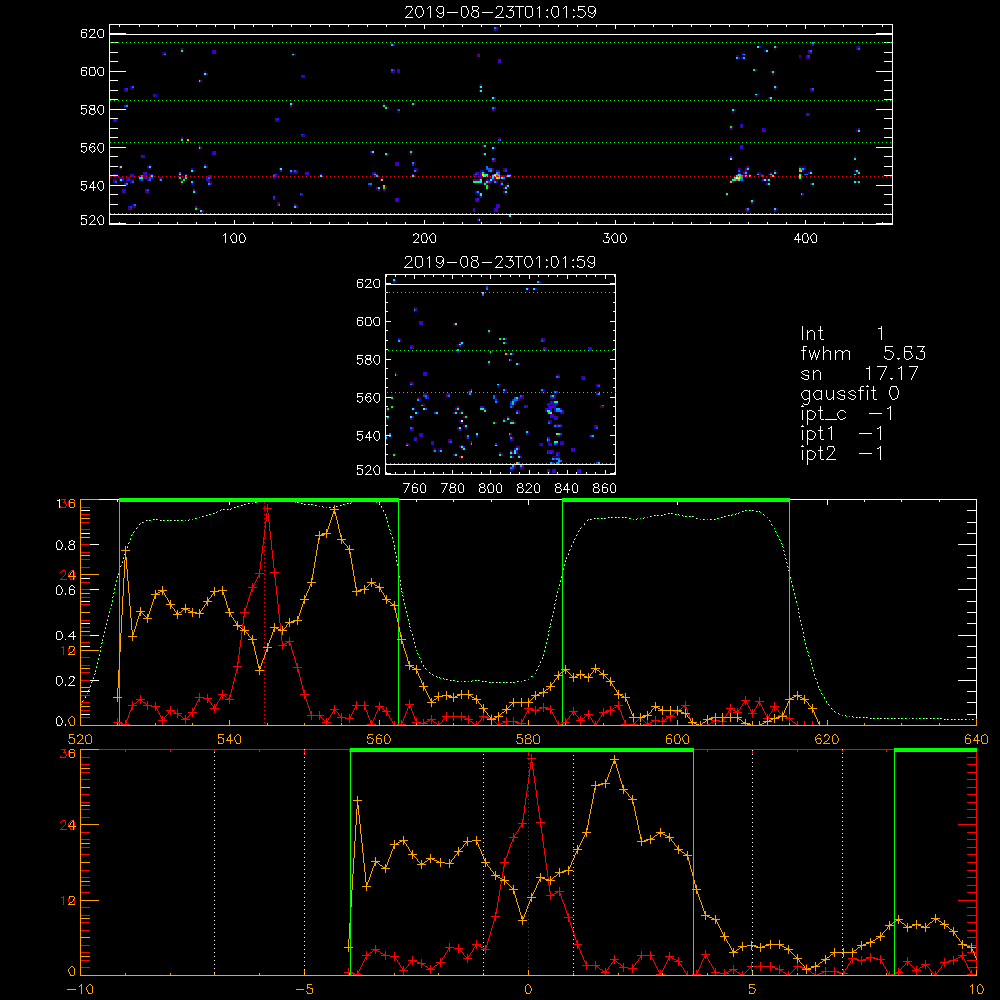The width and height of the screenshot is (1000, 1000).
Task: Click the '100' x-axis label of the top image
Action: click(x=234, y=239)
